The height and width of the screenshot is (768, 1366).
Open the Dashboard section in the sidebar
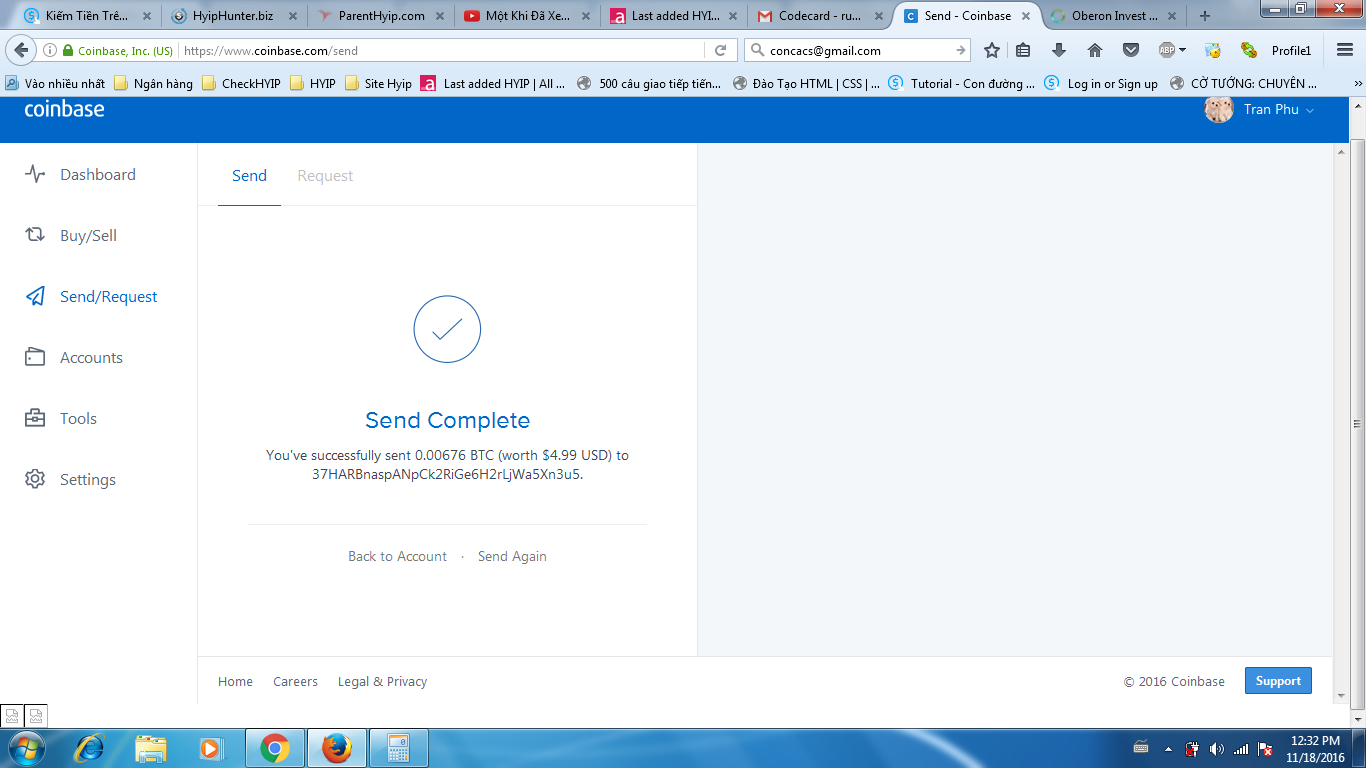point(80,174)
